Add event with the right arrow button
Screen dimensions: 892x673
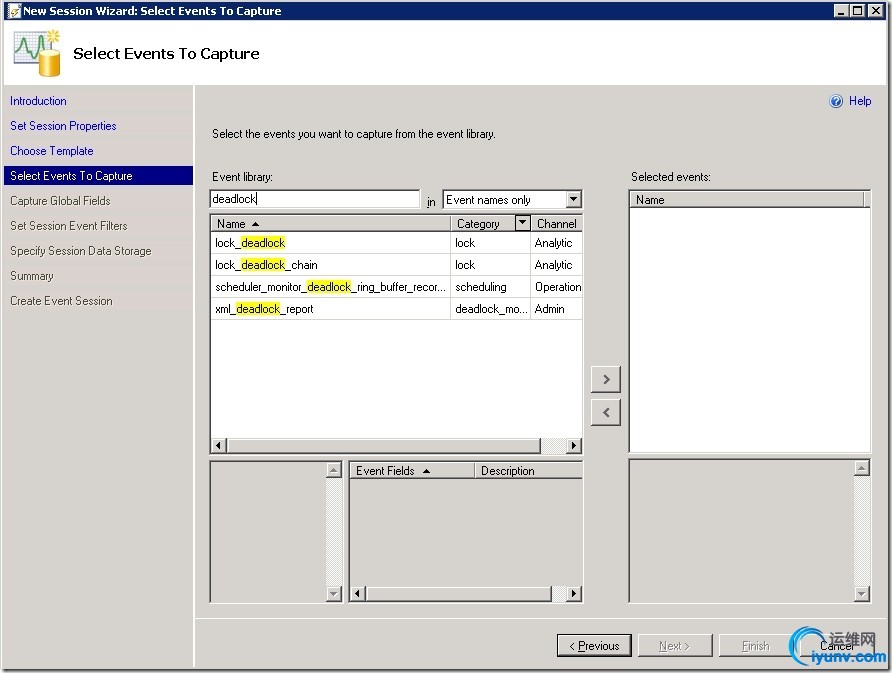coord(606,379)
